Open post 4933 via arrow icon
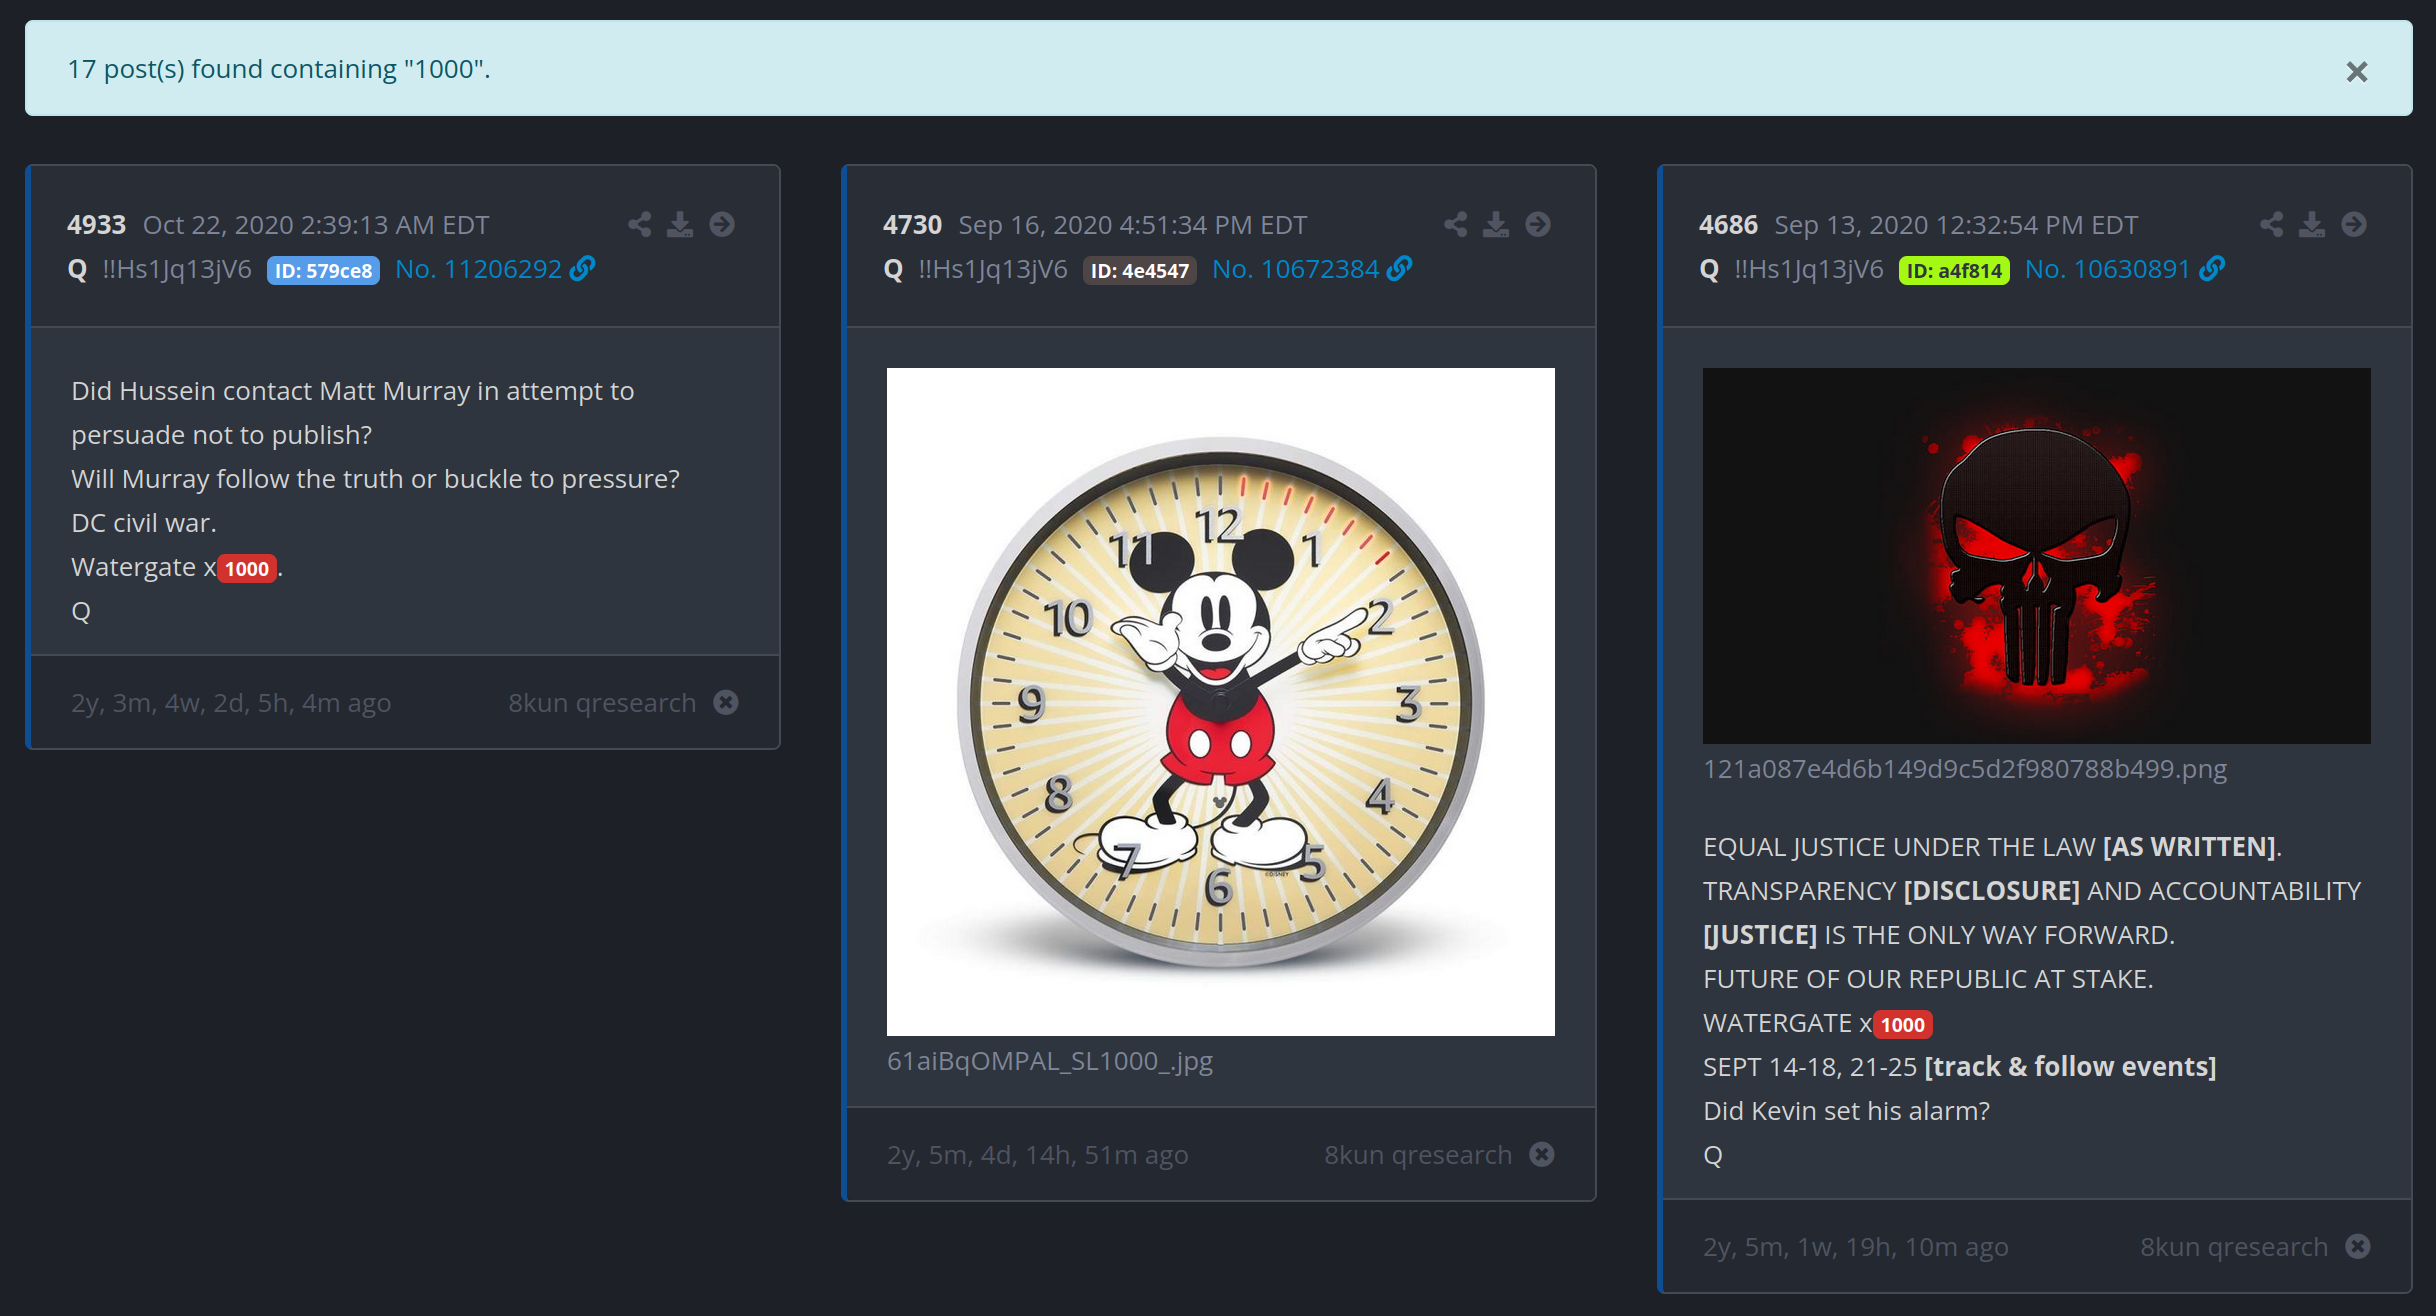This screenshot has height=1316, width=2436. point(722,224)
